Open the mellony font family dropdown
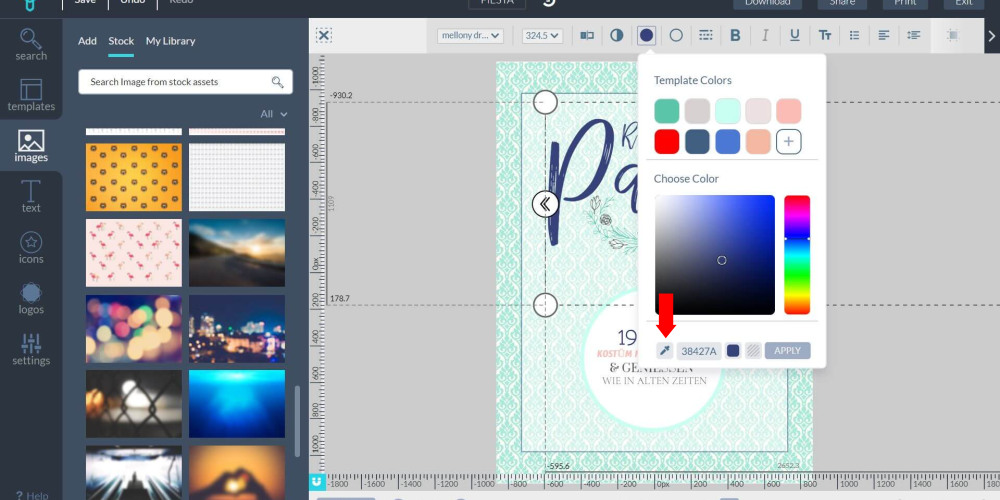The image size is (1000, 500). point(469,36)
